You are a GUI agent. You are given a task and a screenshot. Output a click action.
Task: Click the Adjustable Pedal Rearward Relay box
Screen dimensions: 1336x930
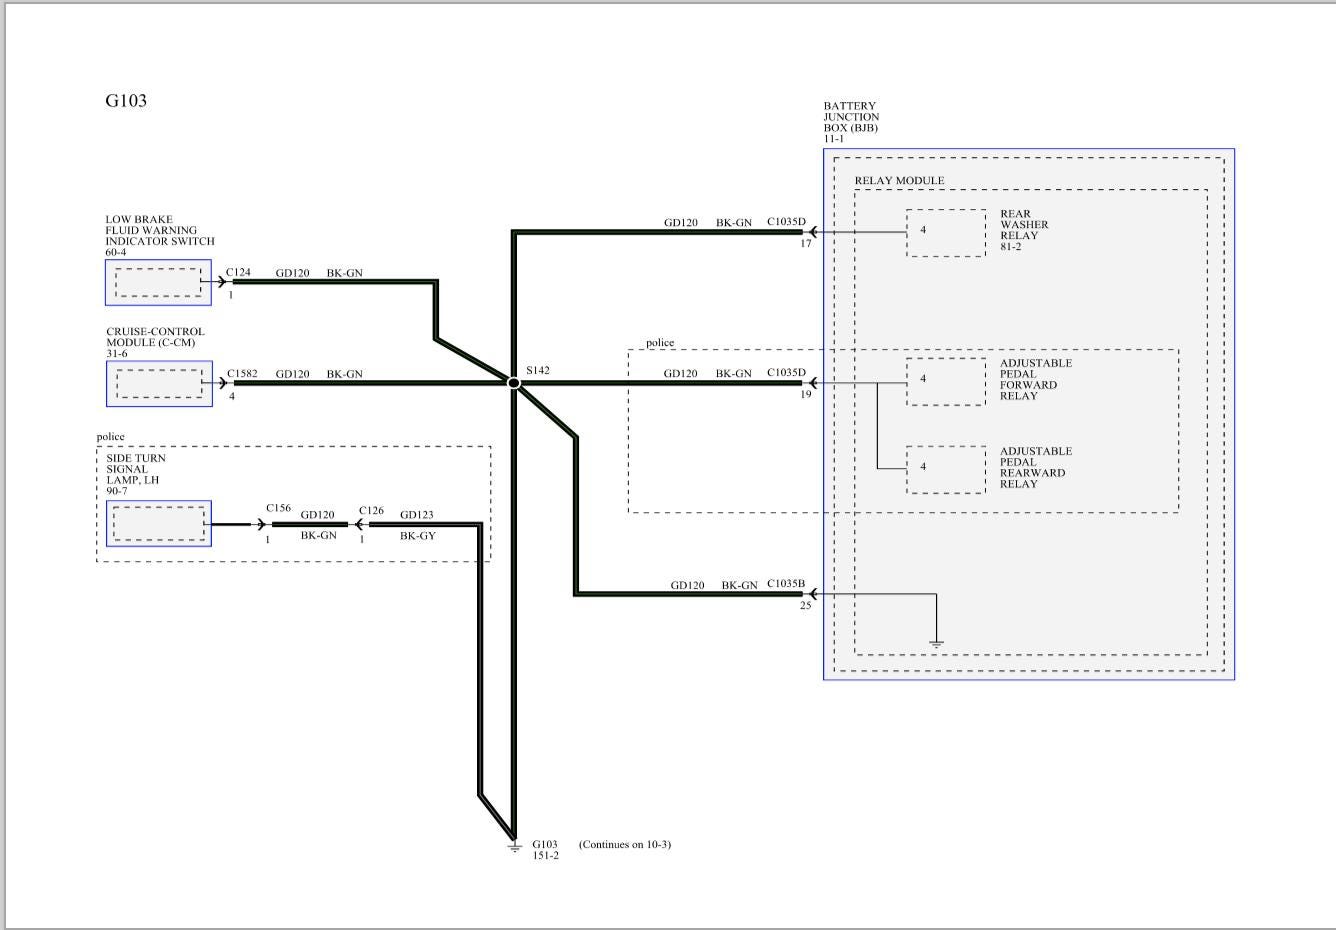pos(945,469)
